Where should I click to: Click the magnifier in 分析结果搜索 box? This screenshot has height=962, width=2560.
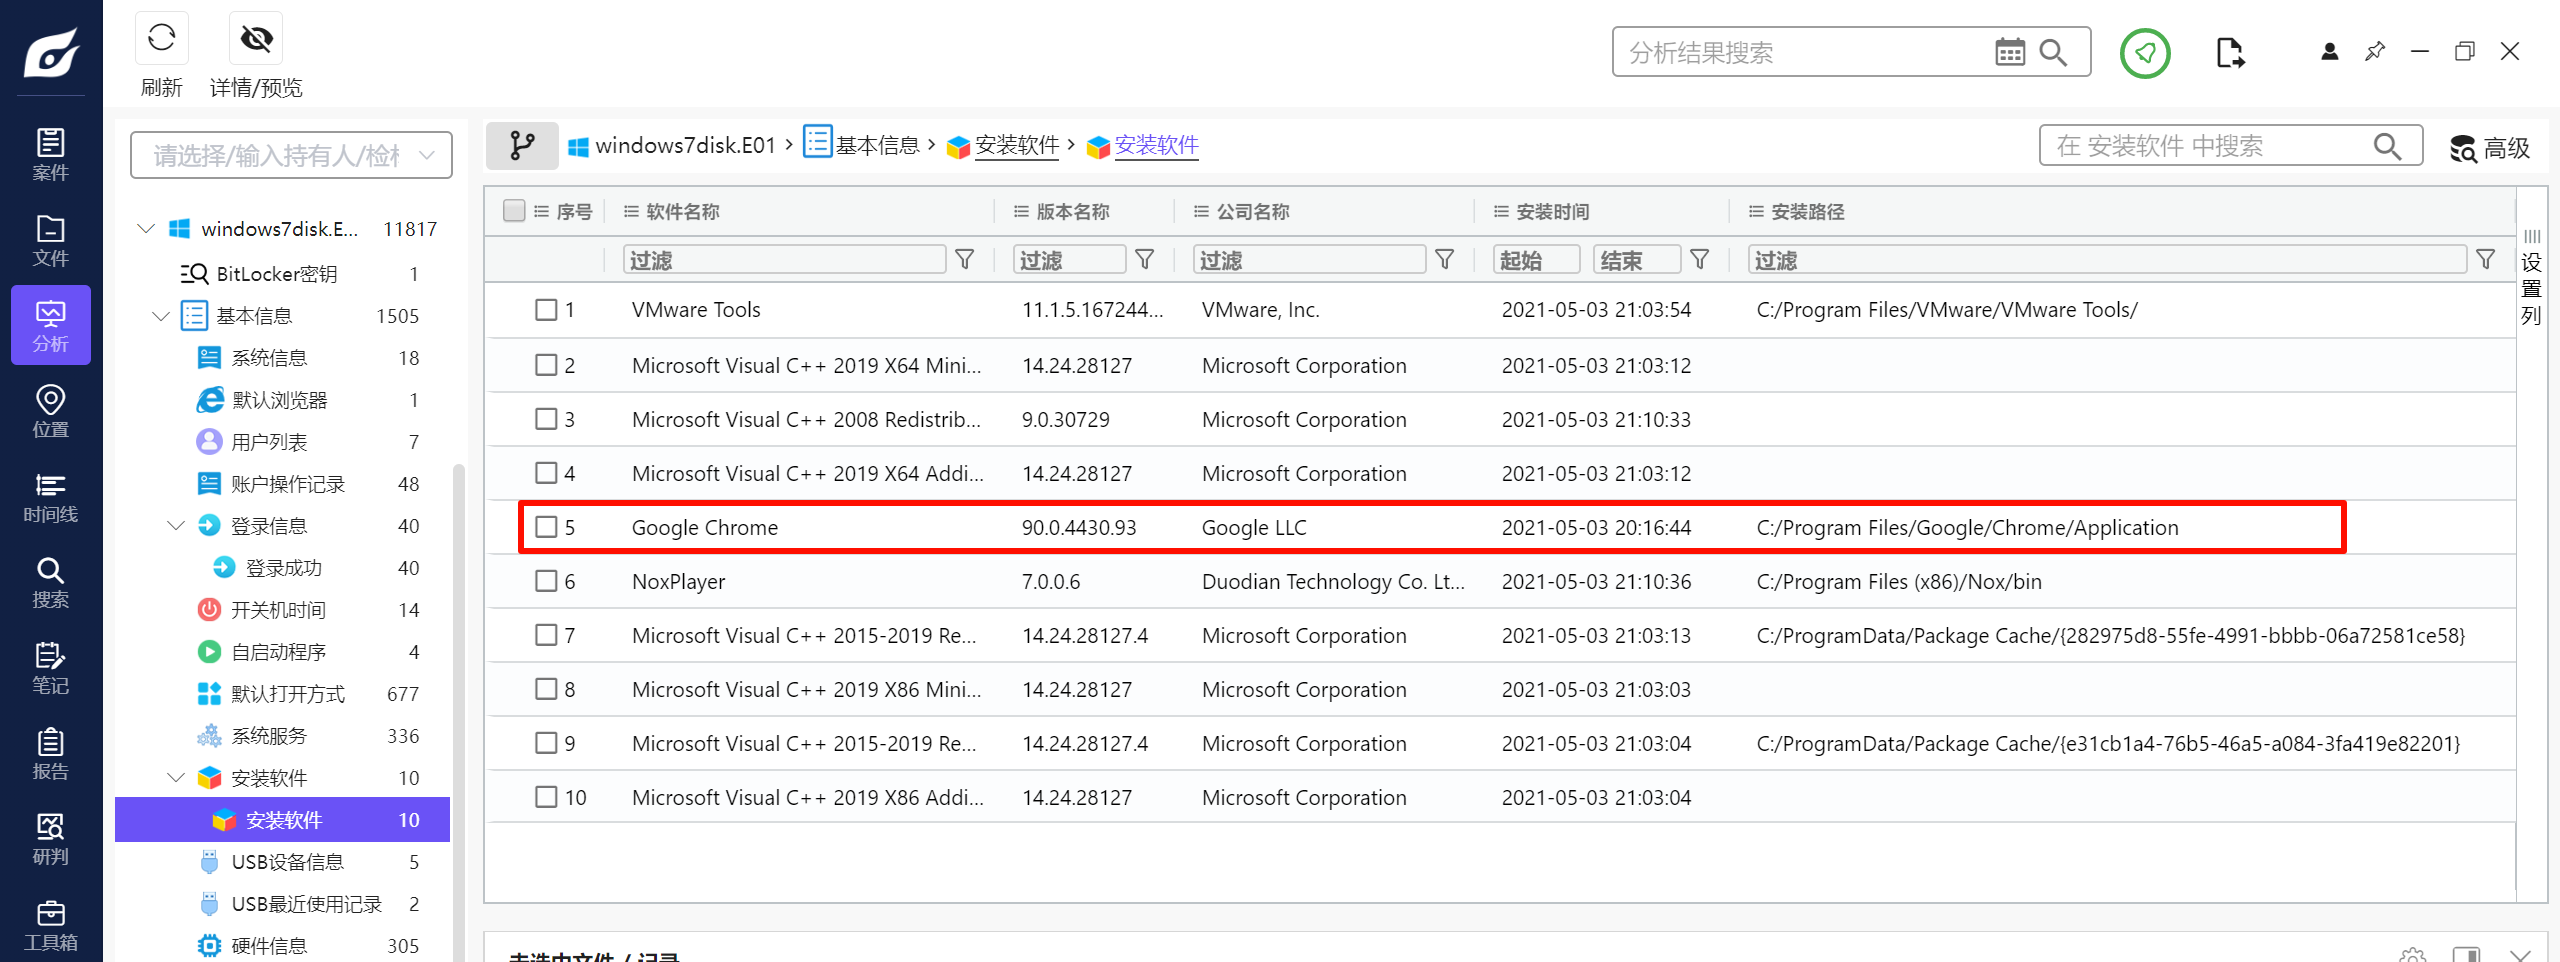pos(2053,52)
